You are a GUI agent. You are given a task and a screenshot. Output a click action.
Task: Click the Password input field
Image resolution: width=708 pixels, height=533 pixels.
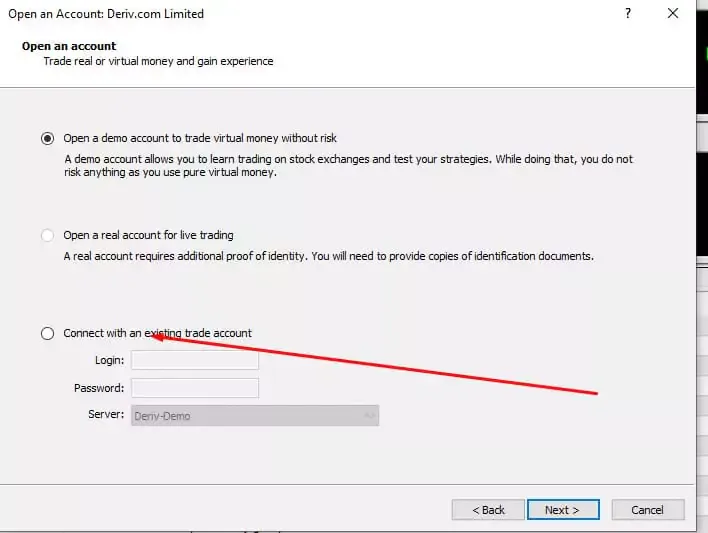[195, 388]
